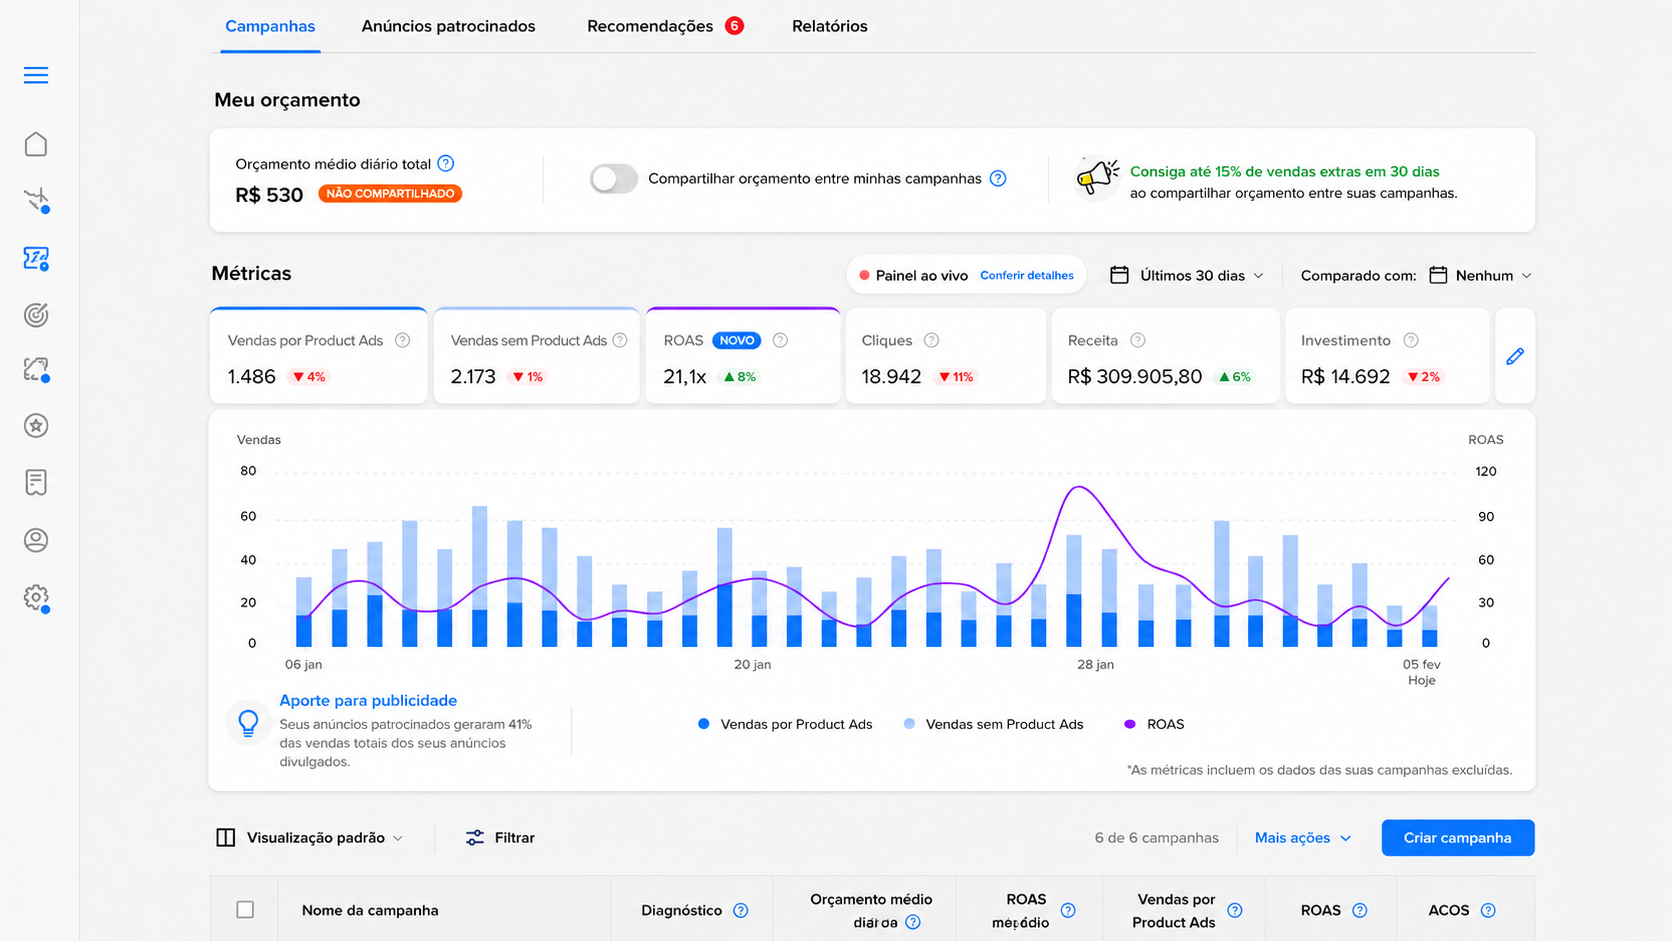Open the target icon in the sidebar
The image size is (1672, 941).
[36, 315]
